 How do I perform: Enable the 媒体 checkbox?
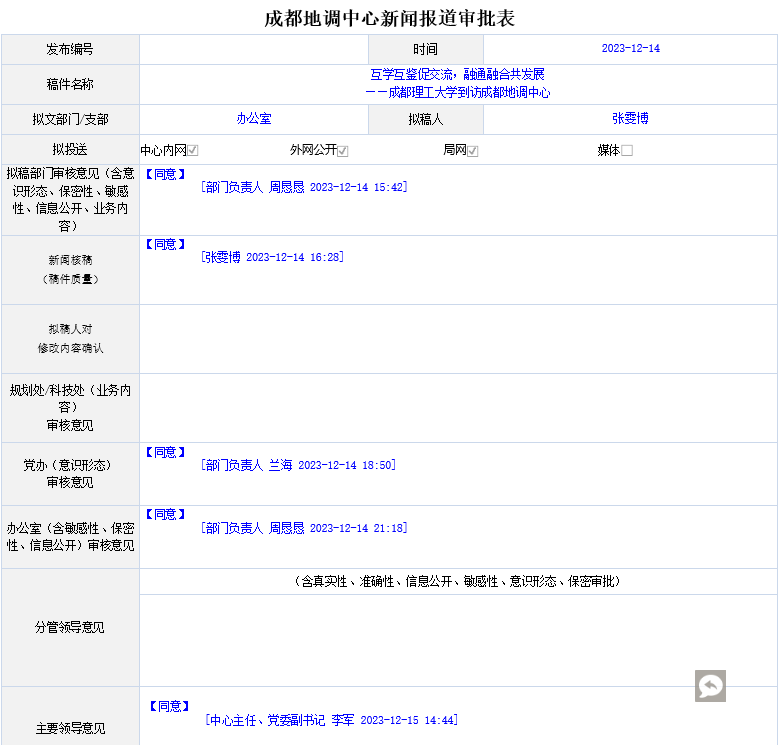pyautogui.click(x=627, y=151)
